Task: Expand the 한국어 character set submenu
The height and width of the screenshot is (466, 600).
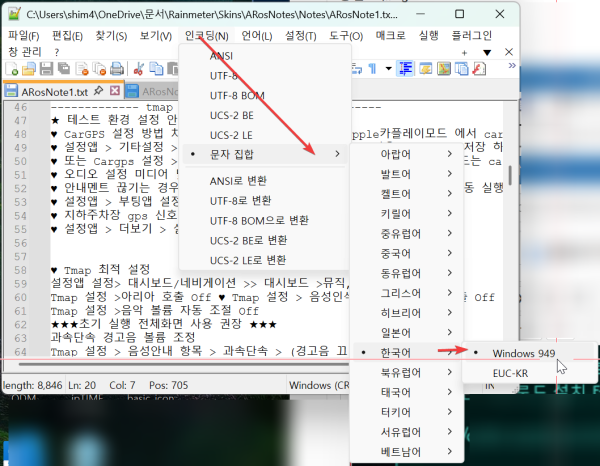Action: [x=406, y=352]
